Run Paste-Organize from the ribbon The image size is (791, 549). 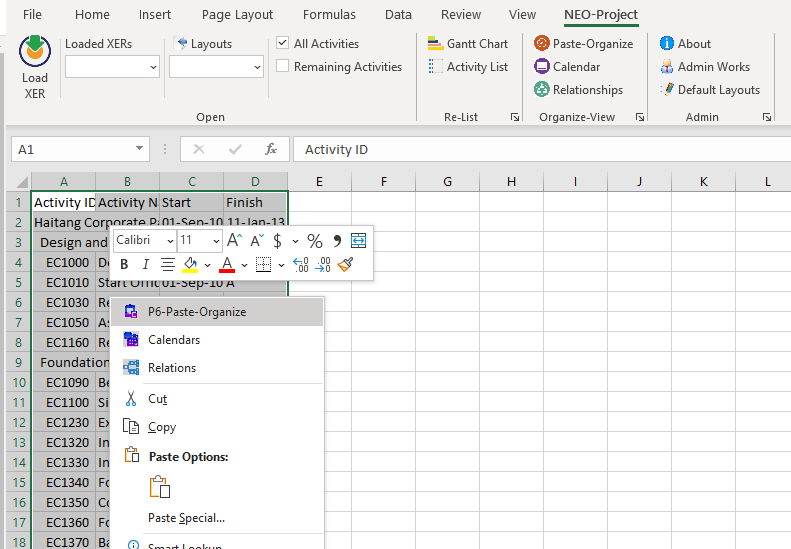583,44
